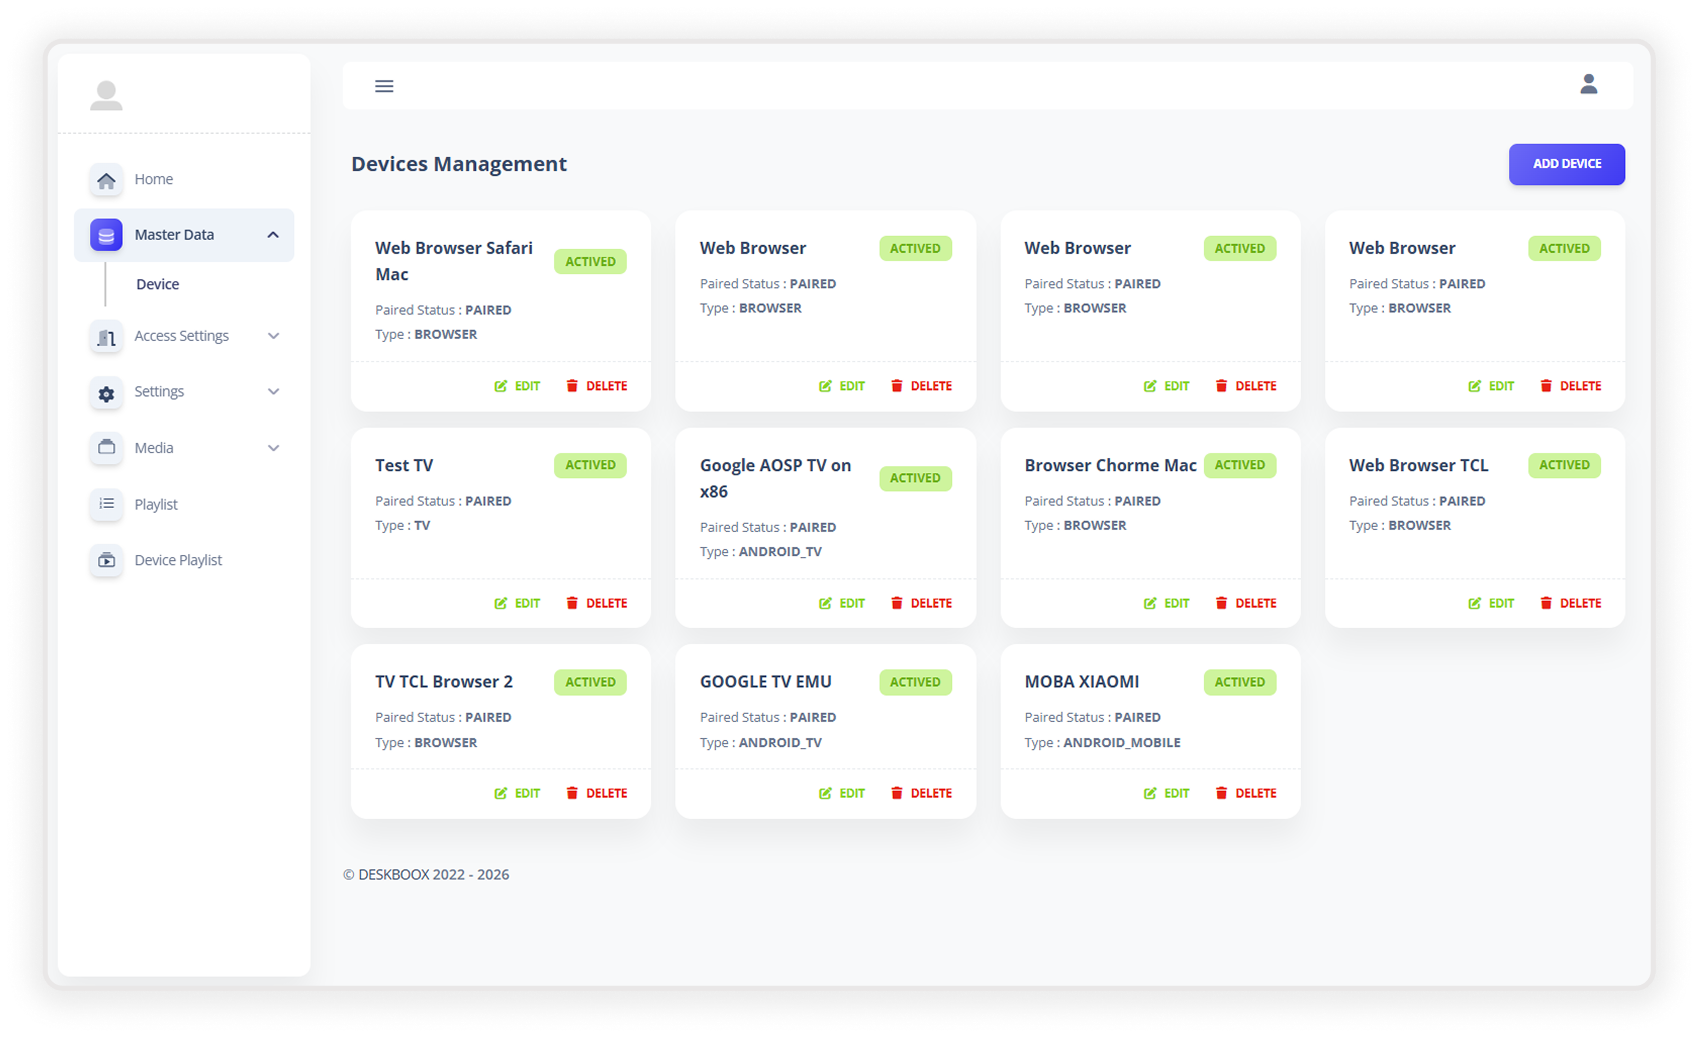Go to the Home menu item
This screenshot has width=1699, height=1038.
[x=154, y=179]
